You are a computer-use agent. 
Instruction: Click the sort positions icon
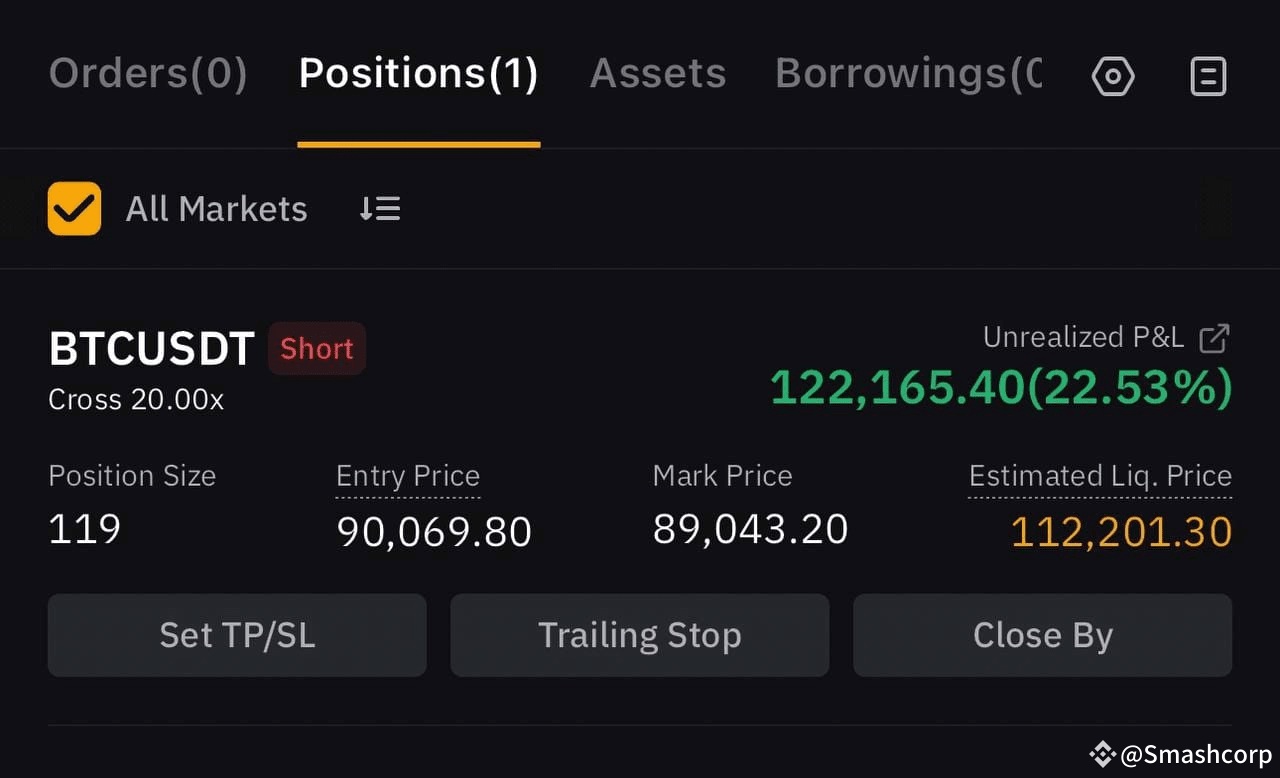(380, 208)
